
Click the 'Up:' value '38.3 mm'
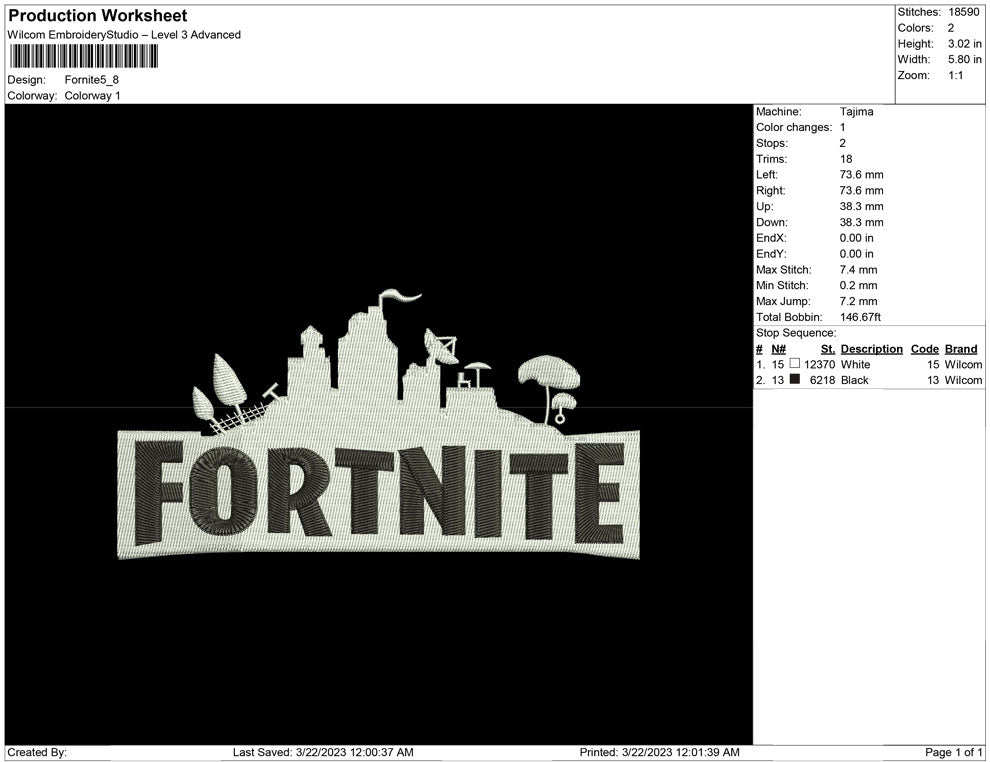[x=862, y=206]
